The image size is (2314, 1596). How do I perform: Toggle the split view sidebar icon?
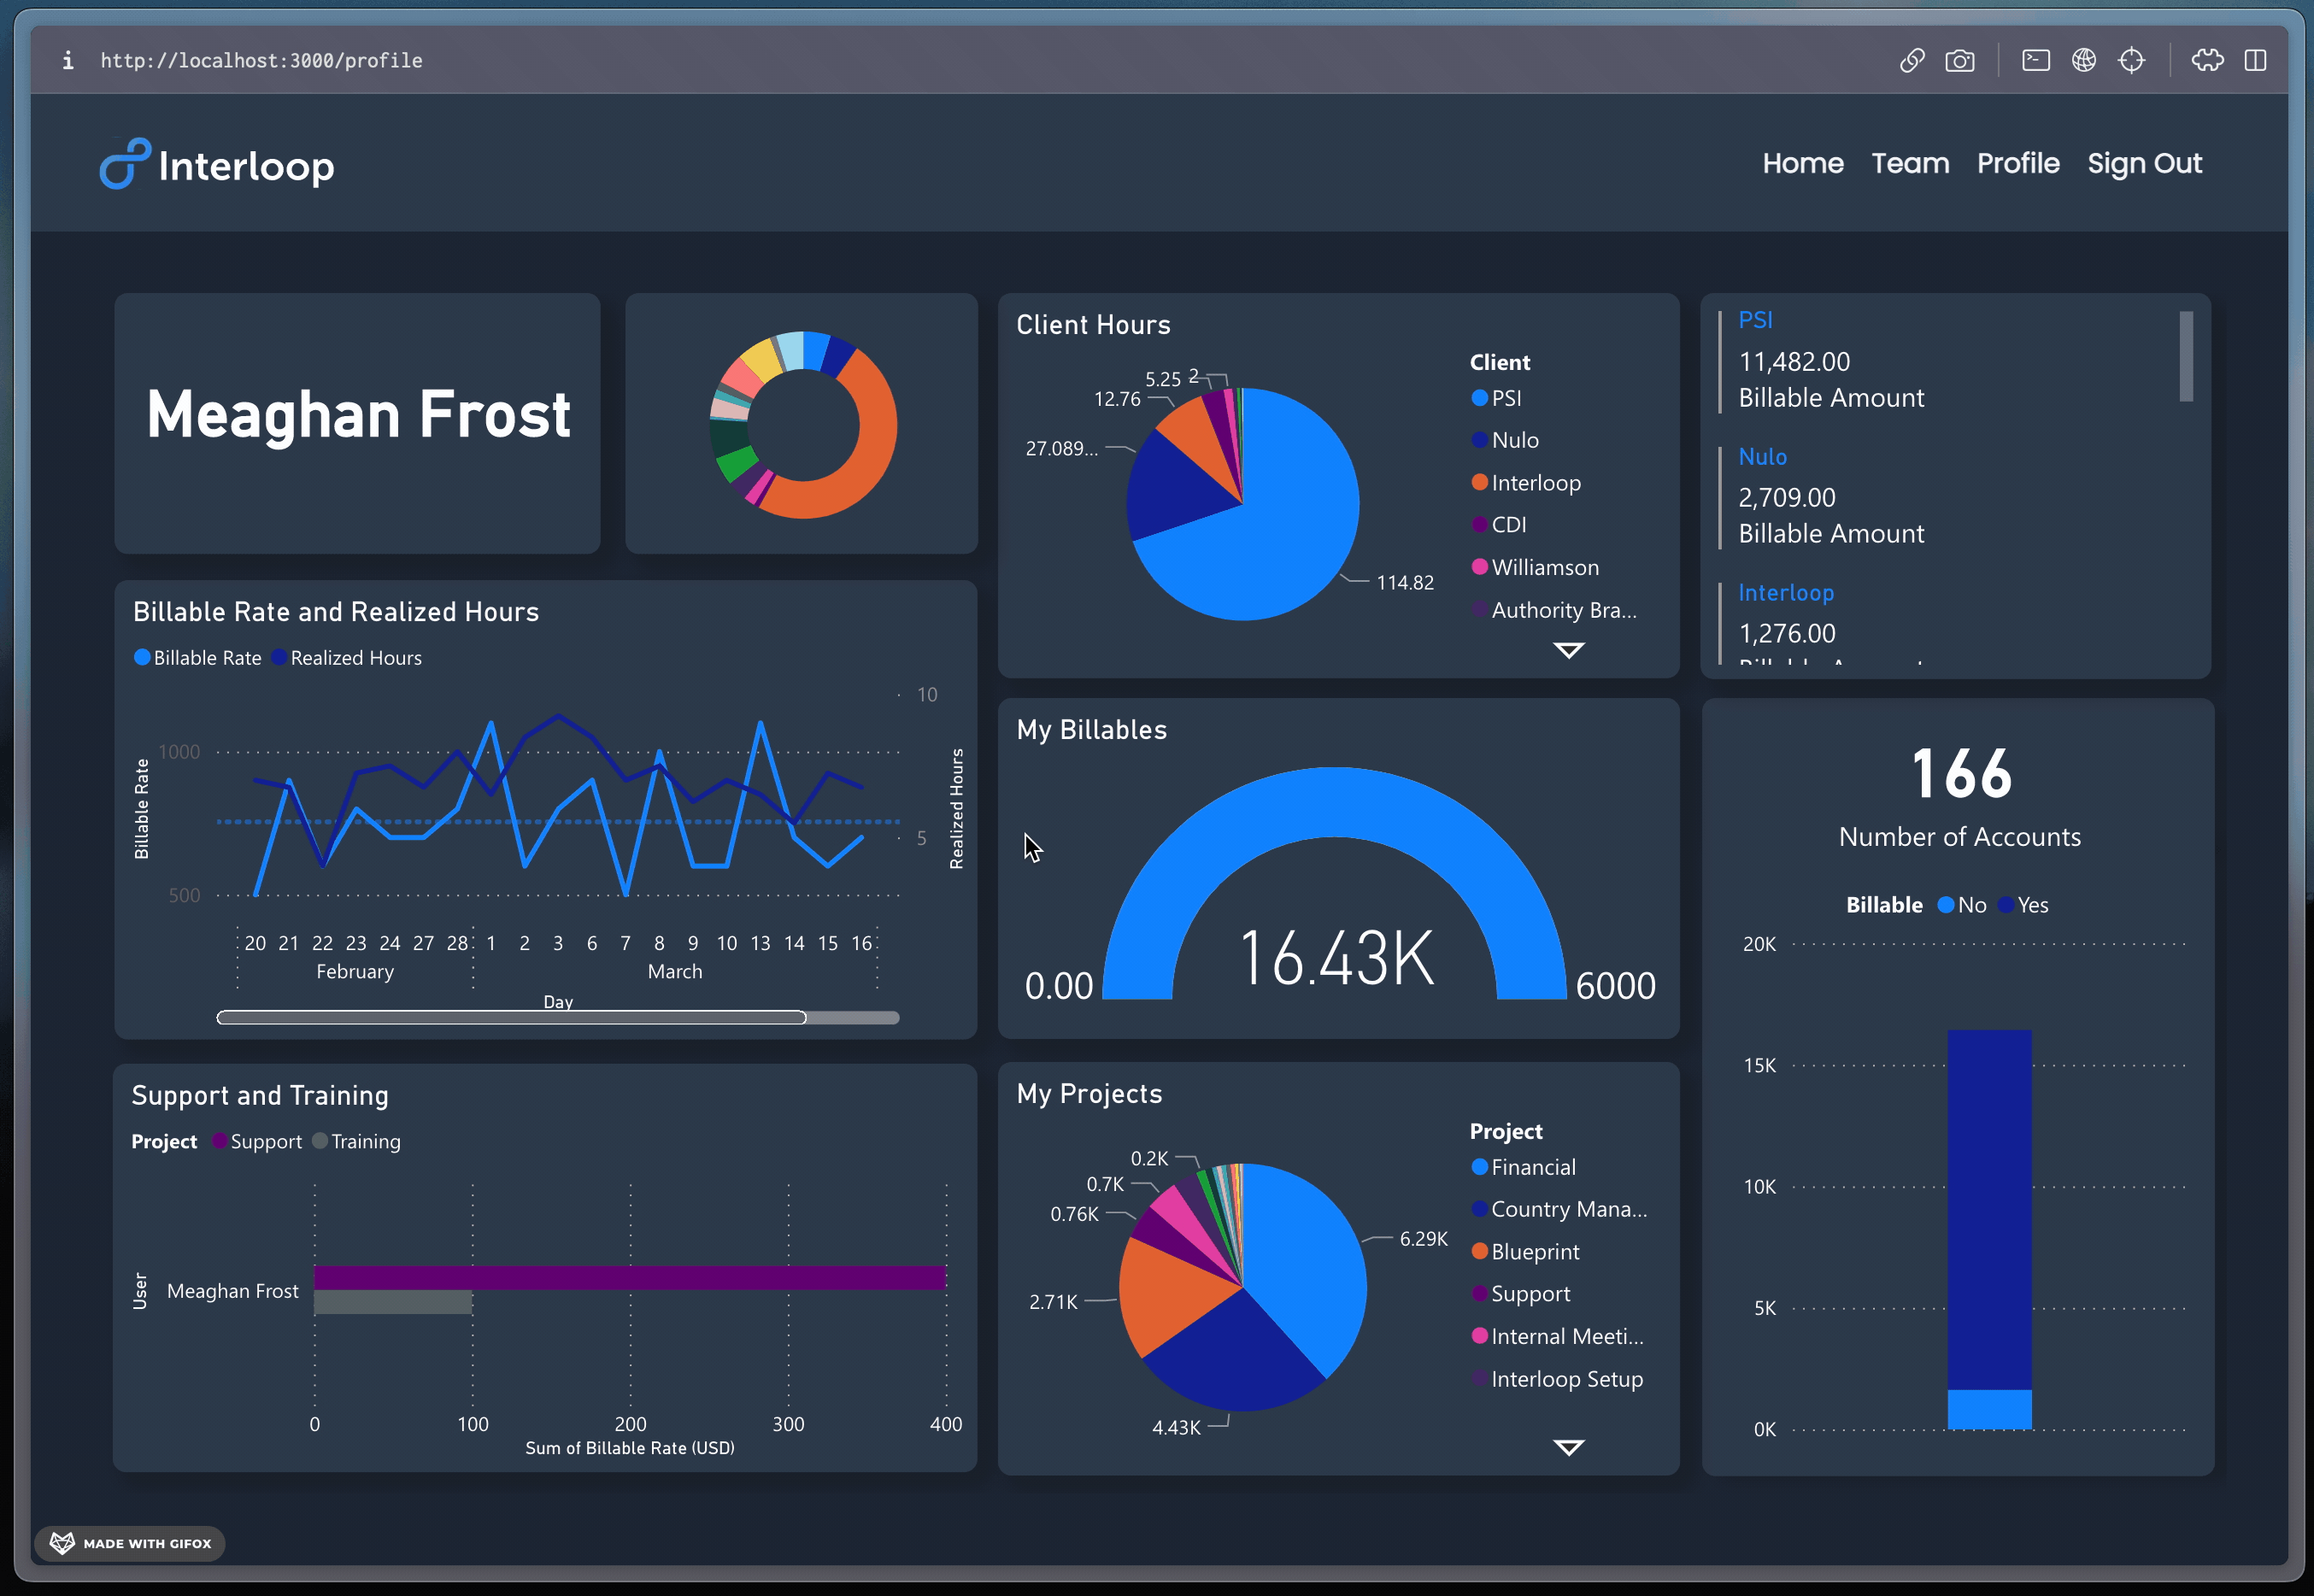point(2255,61)
